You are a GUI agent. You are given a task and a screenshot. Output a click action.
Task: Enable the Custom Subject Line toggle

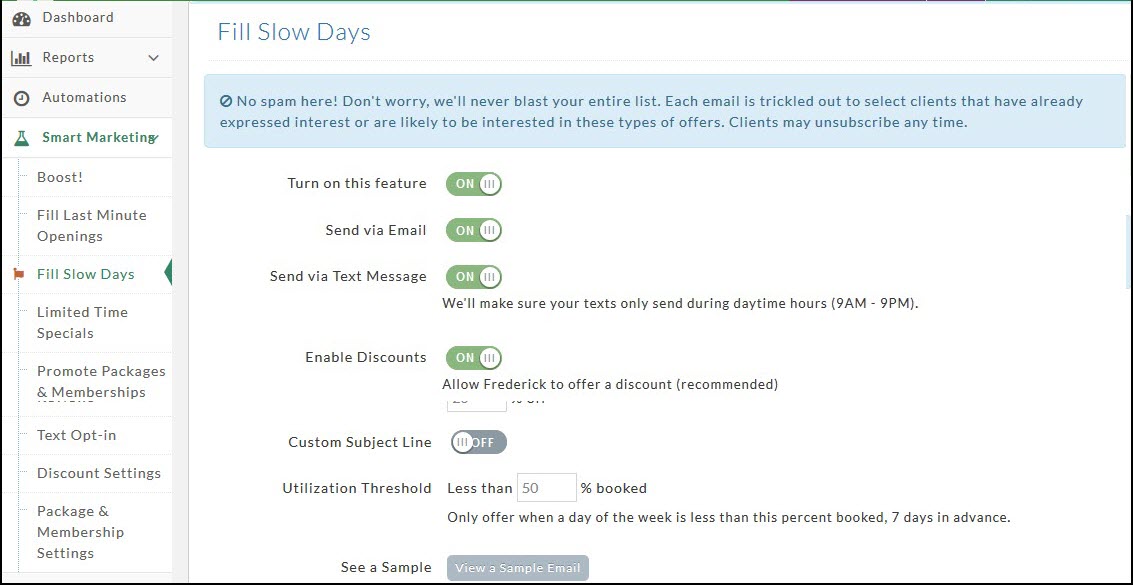pos(478,442)
